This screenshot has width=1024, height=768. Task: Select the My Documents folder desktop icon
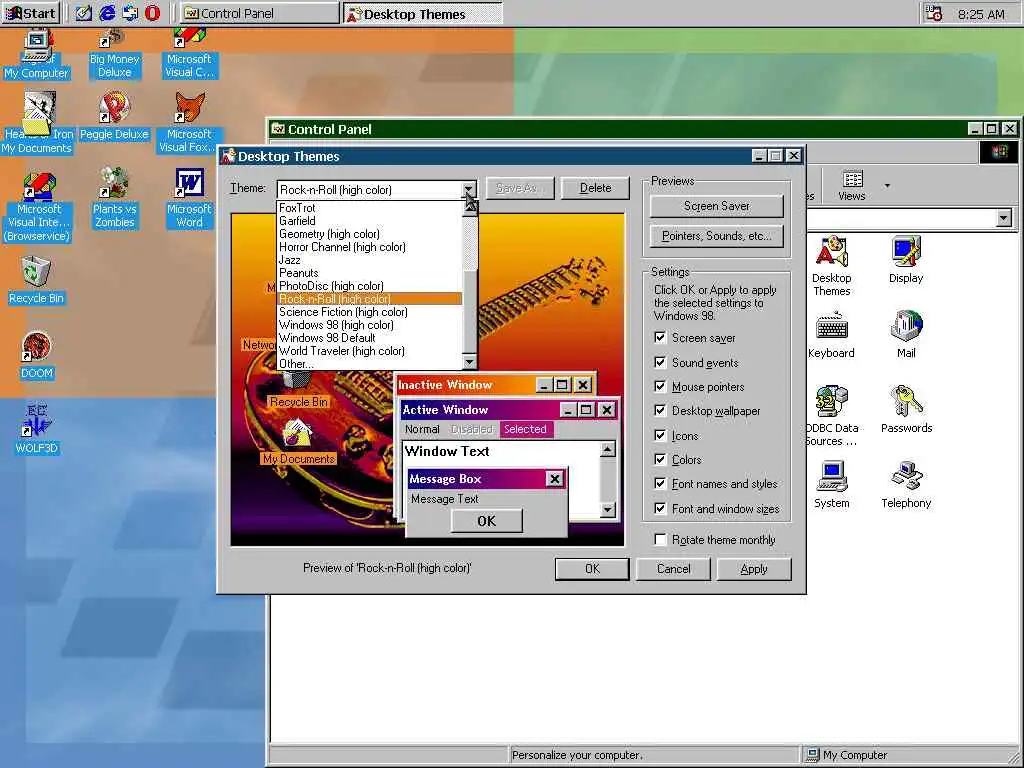pos(37,124)
